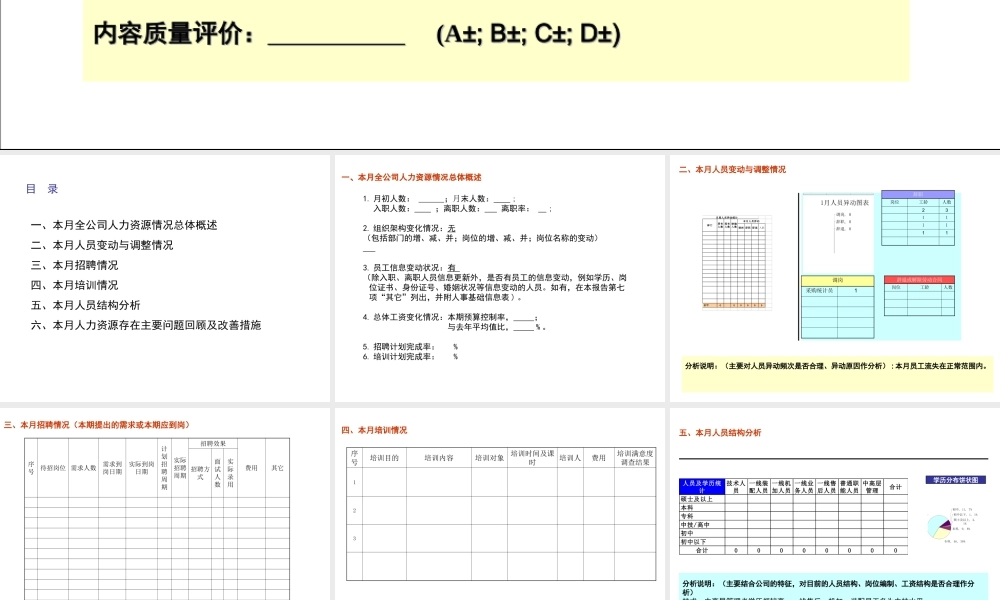Open contents entry 六、本月人力资源存在主要问题回顾及改善措施
1000x600 pixels.
click(x=146, y=325)
